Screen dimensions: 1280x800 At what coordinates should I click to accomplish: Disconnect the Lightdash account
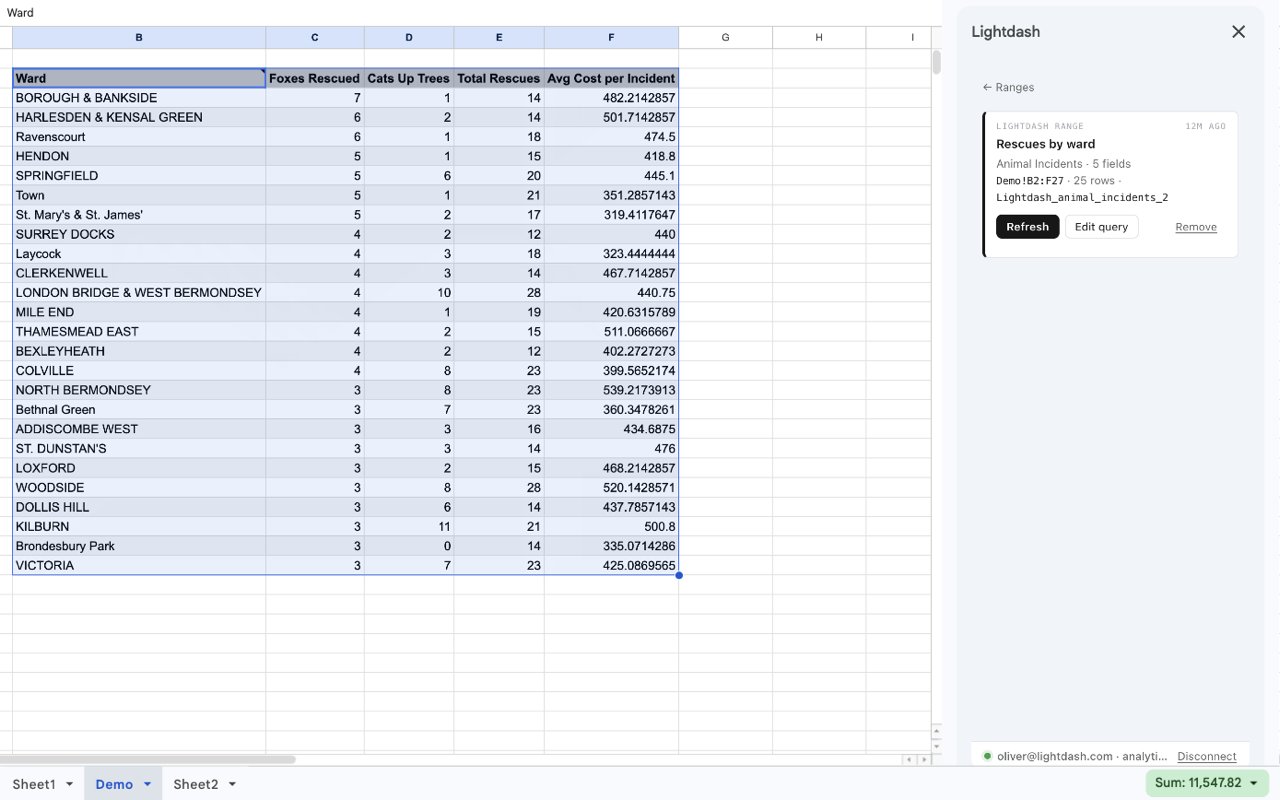[x=1207, y=756]
